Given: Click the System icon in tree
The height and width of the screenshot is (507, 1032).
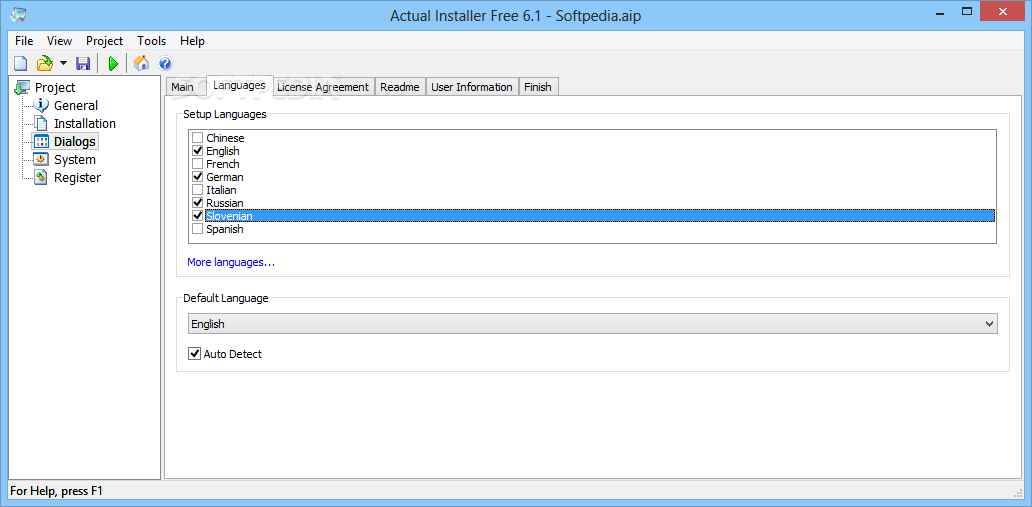Looking at the screenshot, I should click(x=41, y=159).
